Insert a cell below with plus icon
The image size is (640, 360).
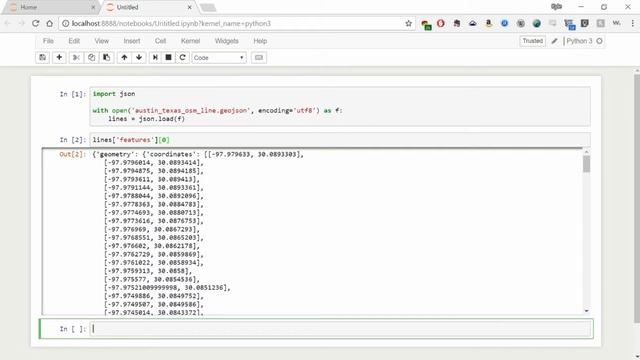(x=59, y=58)
